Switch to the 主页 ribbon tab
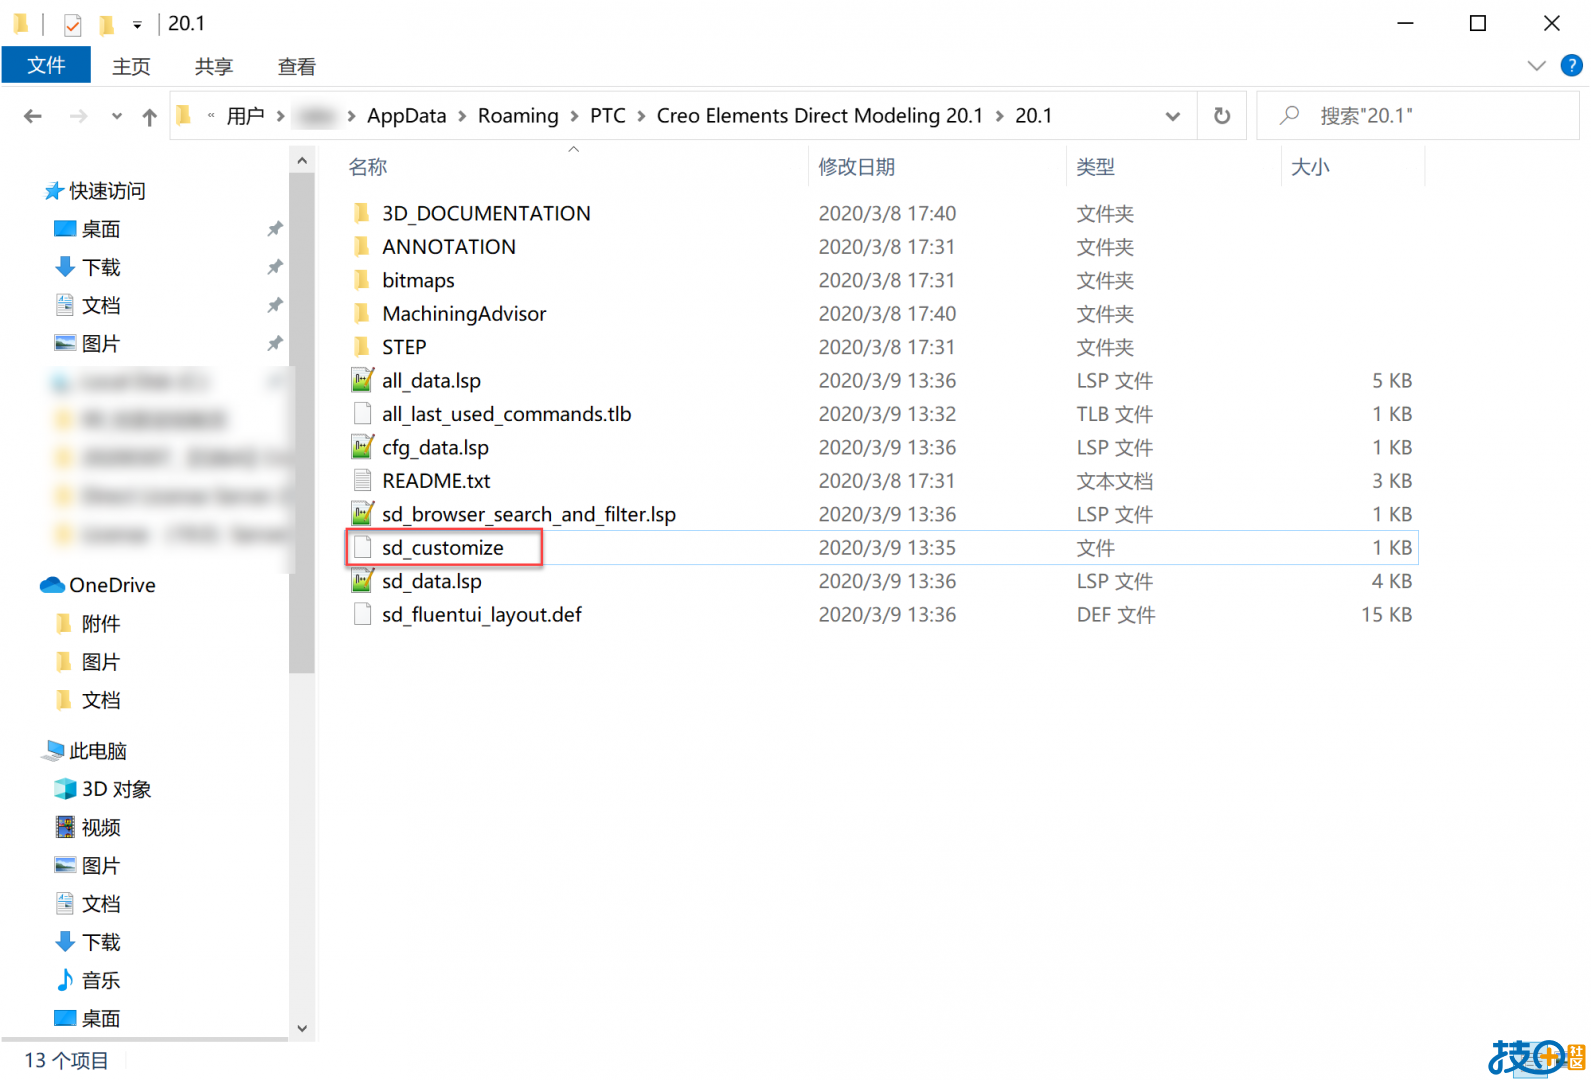This screenshot has height=1080, width=1591. [131, 66]
